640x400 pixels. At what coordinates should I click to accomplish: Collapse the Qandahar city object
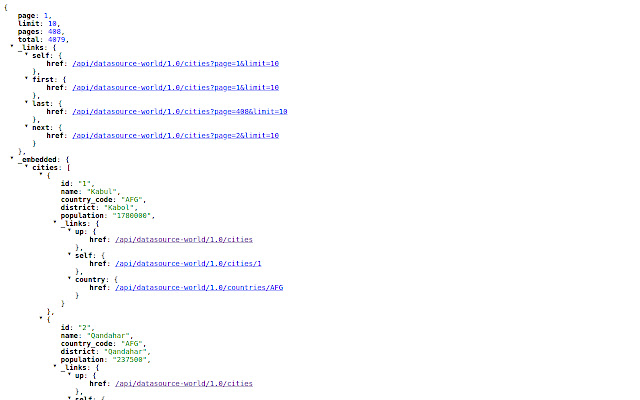coord(41,318)
